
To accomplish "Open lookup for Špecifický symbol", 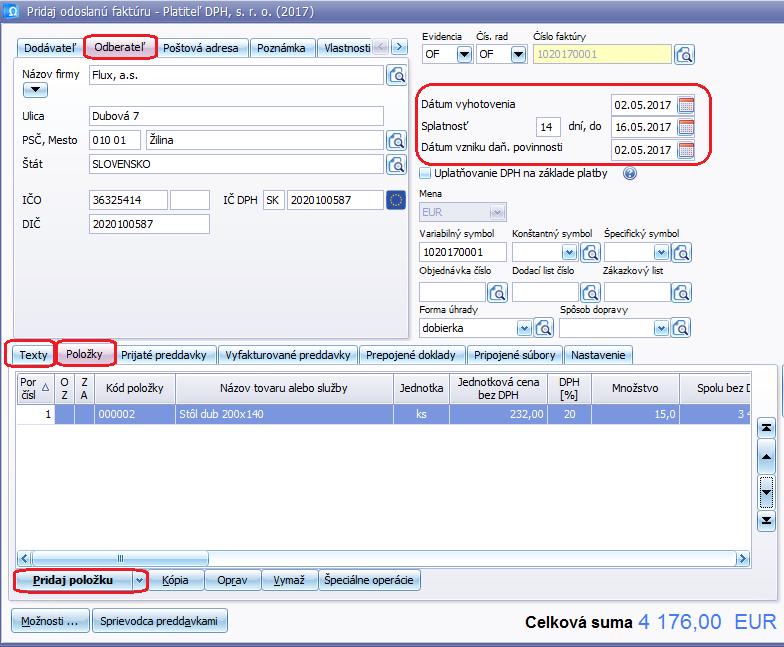I will [682, 252].
